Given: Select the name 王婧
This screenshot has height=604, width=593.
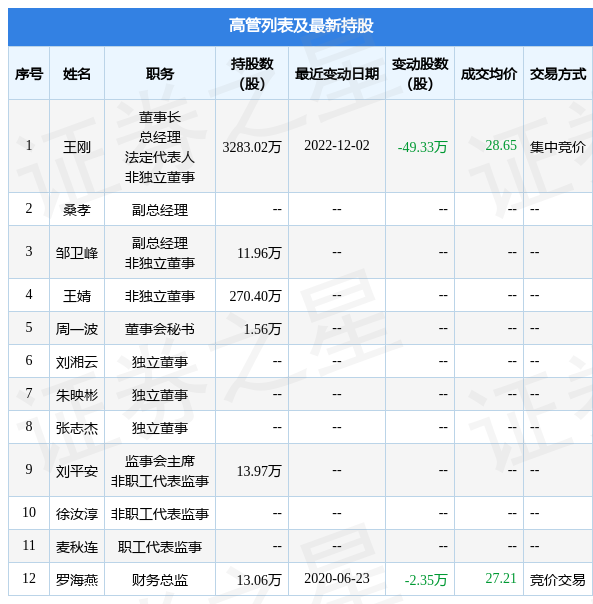Looking at the screenshot, I should pyautogui.click(x=77, y=296).
